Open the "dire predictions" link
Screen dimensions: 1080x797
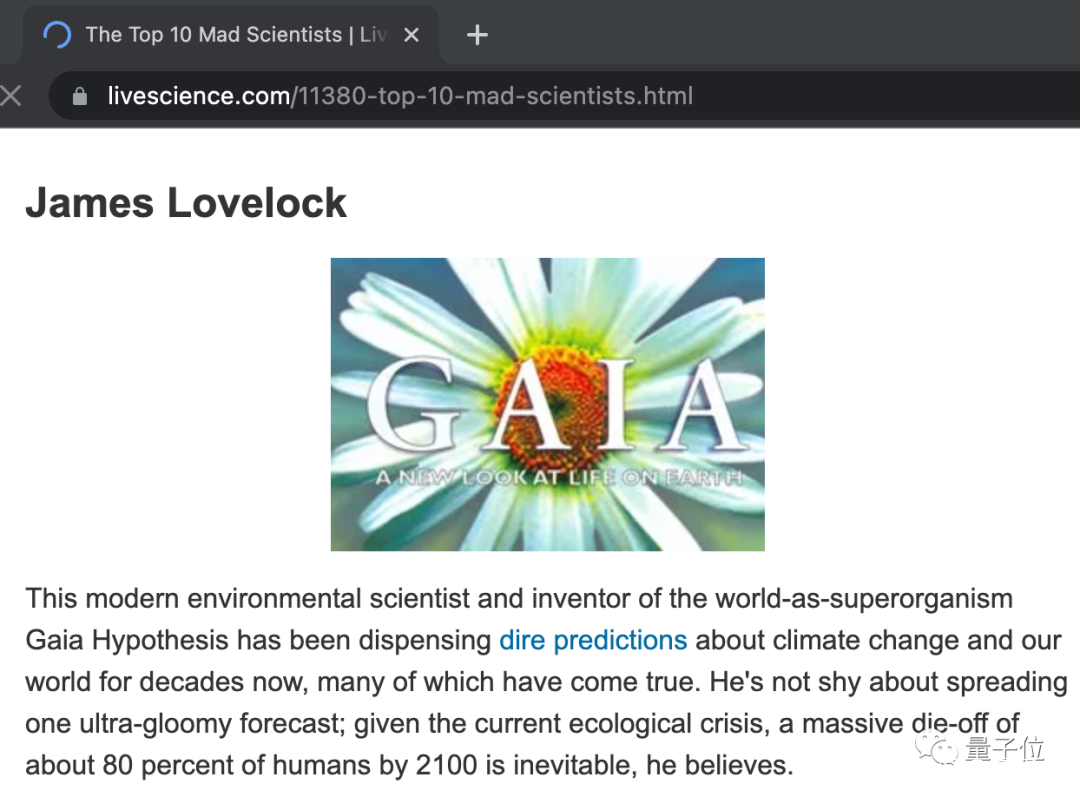[x=593, y=640]
